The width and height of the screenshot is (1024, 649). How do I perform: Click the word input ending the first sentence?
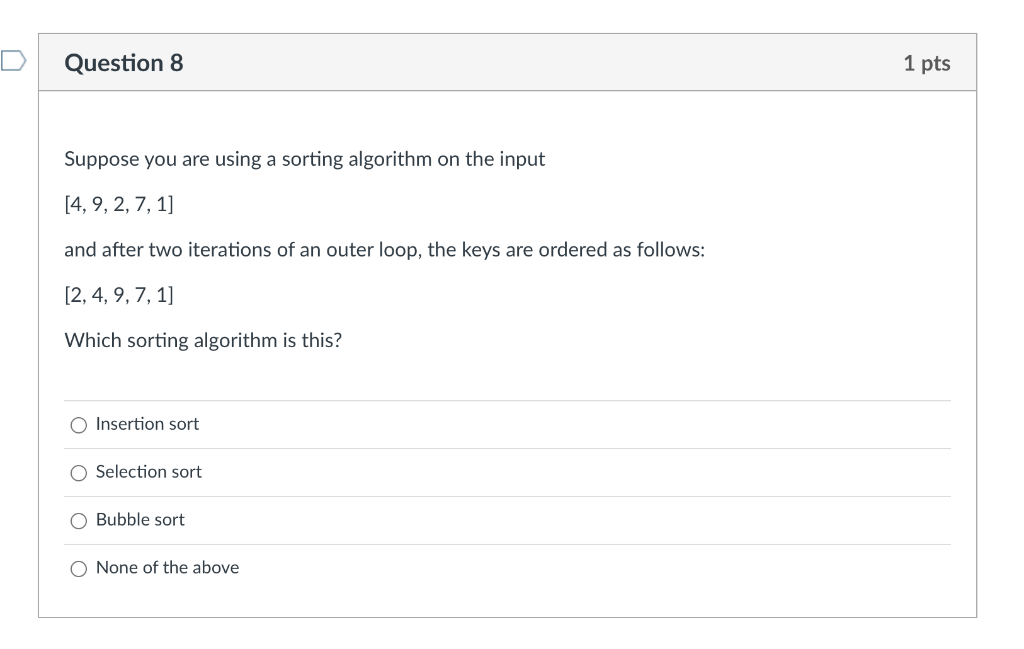(x=522, y=160)
